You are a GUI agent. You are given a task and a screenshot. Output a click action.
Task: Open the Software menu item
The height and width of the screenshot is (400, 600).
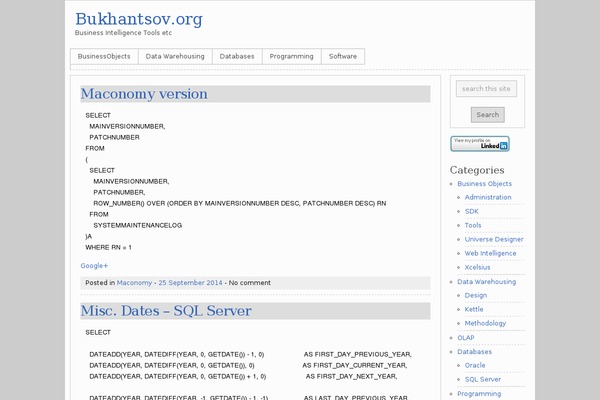click(343, 56)
